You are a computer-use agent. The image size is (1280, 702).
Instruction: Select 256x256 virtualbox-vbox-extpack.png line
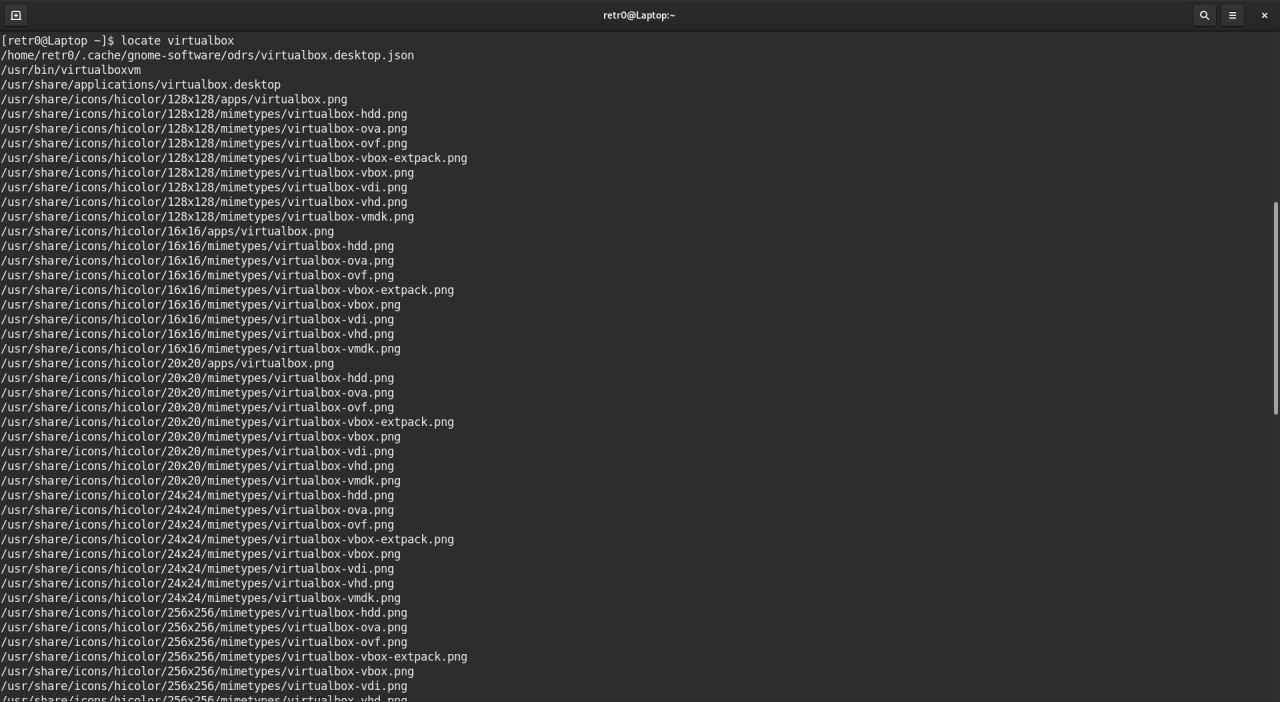(x=234, y=657)
